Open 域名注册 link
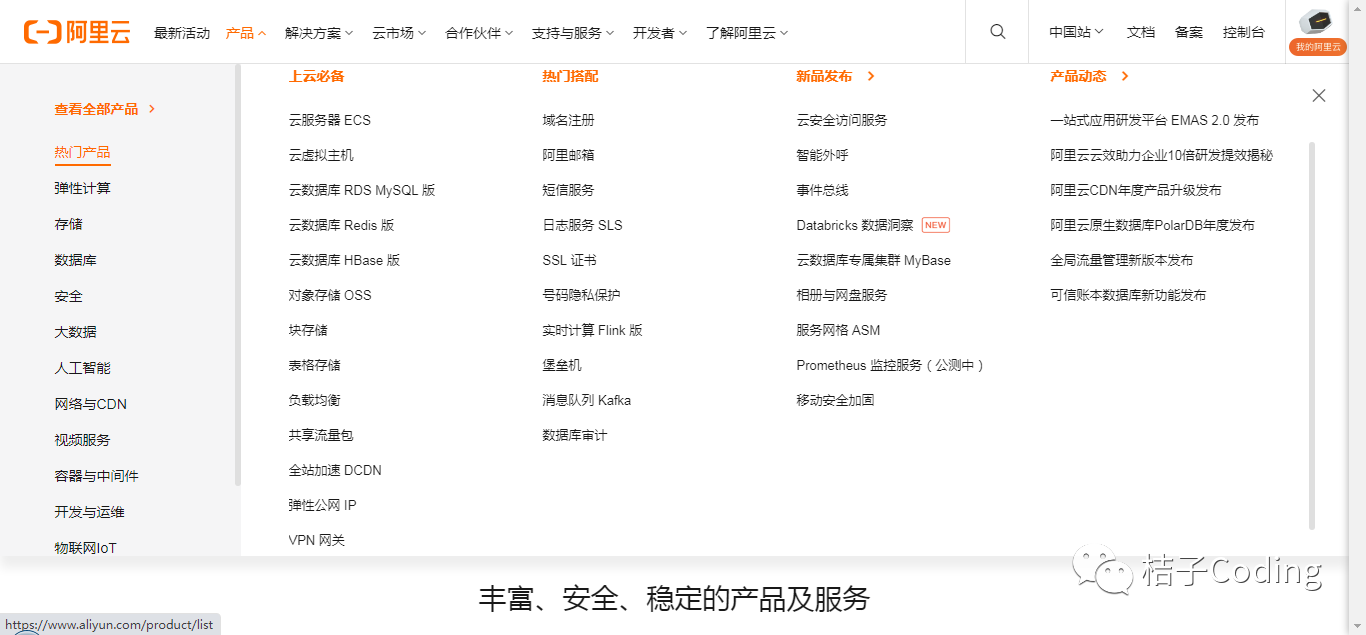Screen dimensions: 1366x635 pyautogui.click(x=568, y=120)
